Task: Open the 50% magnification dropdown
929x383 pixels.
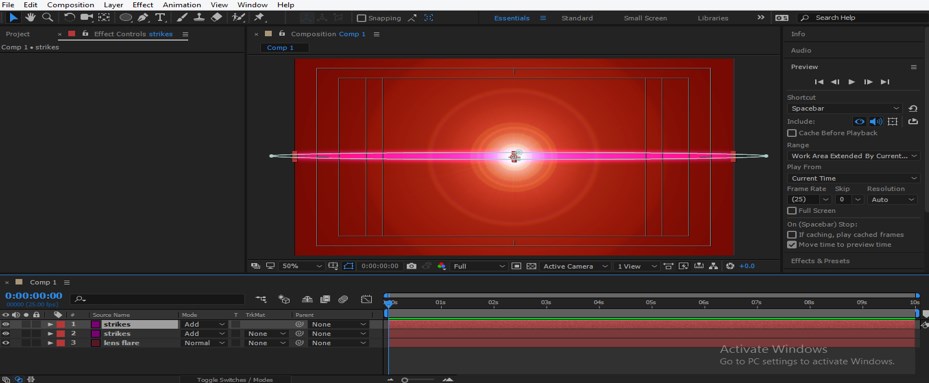Action: 302,266
